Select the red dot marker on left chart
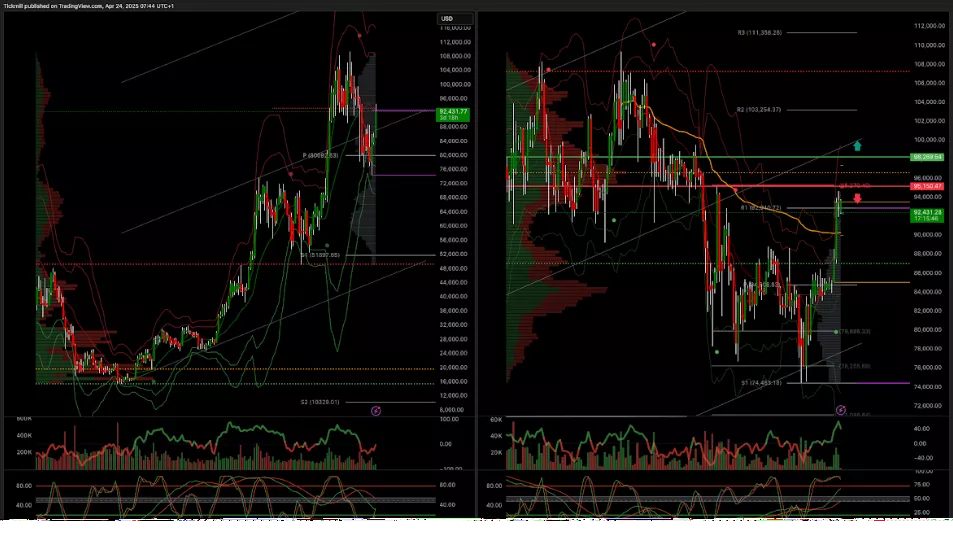Image resolution: width=953 pixels, height=555 pixels. click(290, 174)
